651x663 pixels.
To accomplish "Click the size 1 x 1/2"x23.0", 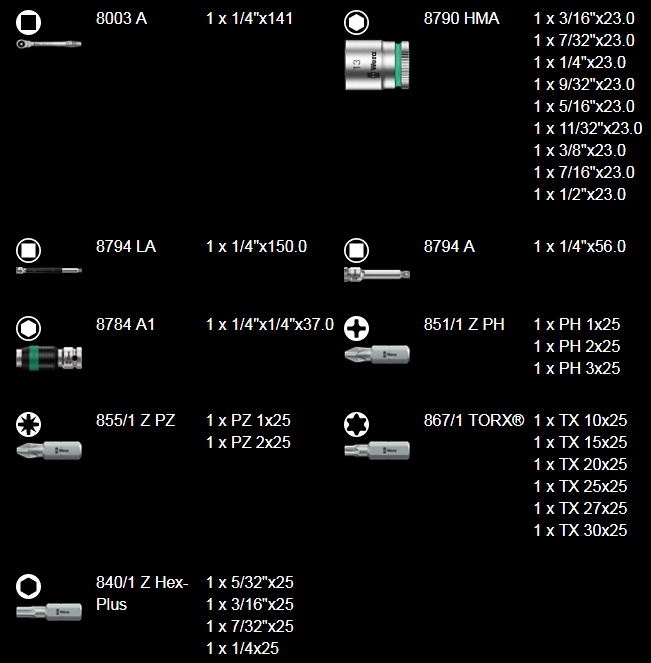I will 580,195.
